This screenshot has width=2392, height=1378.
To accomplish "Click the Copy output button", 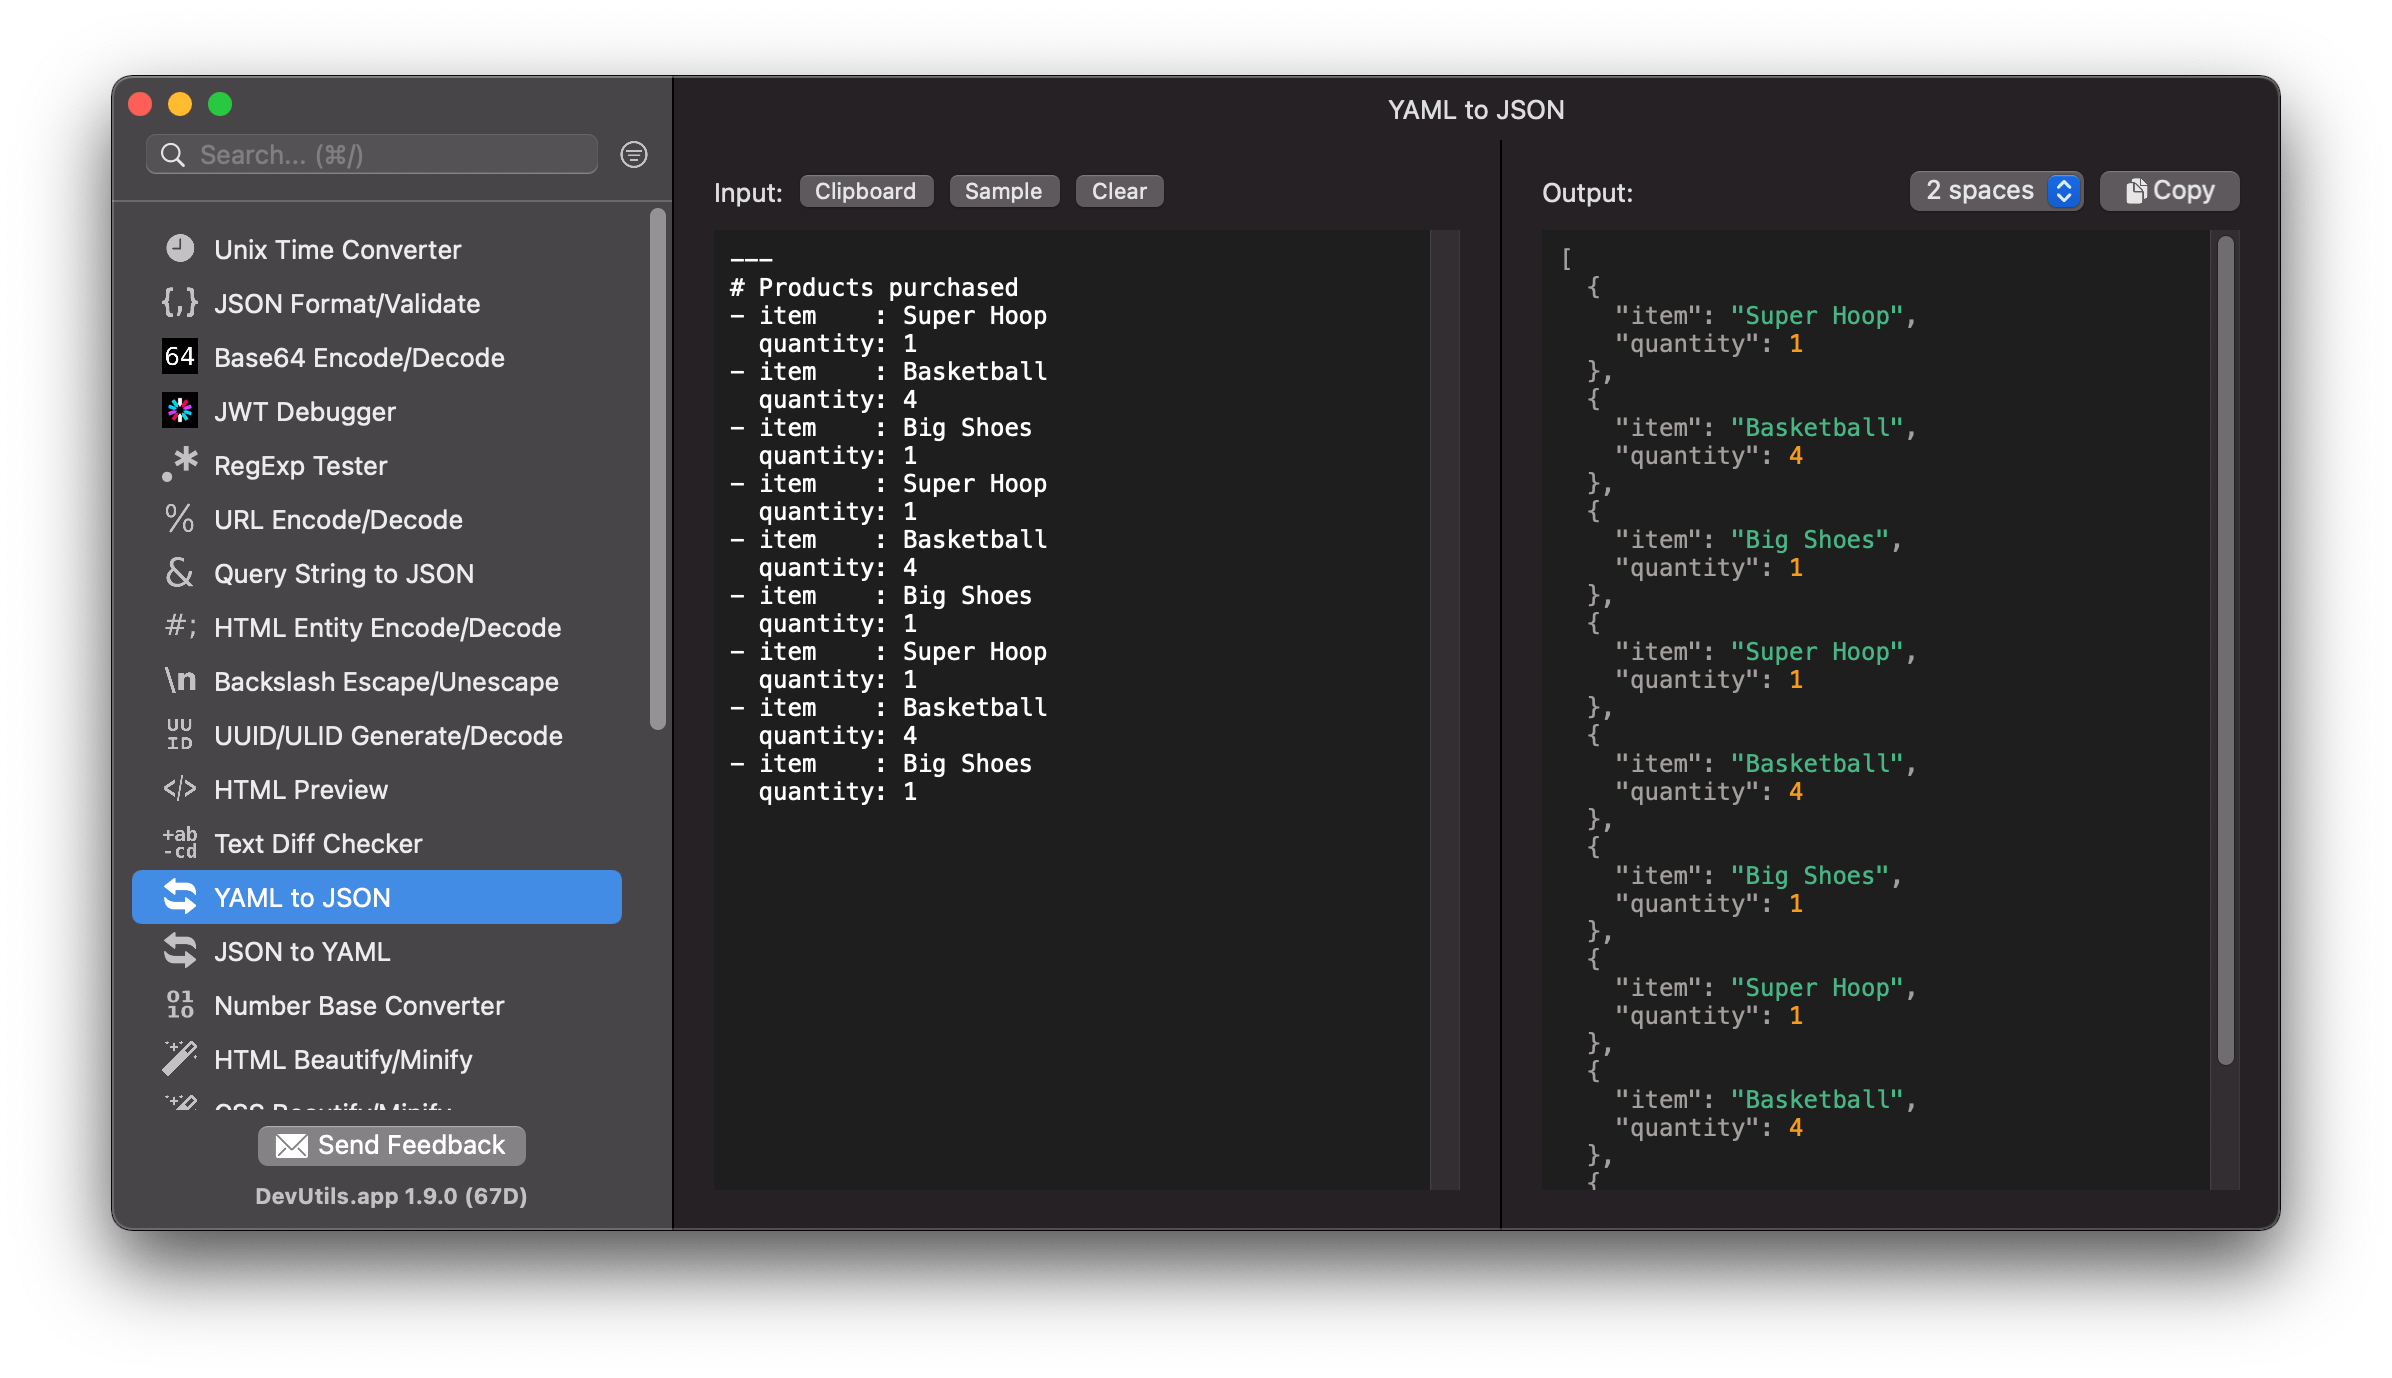I will (2167, 191).
